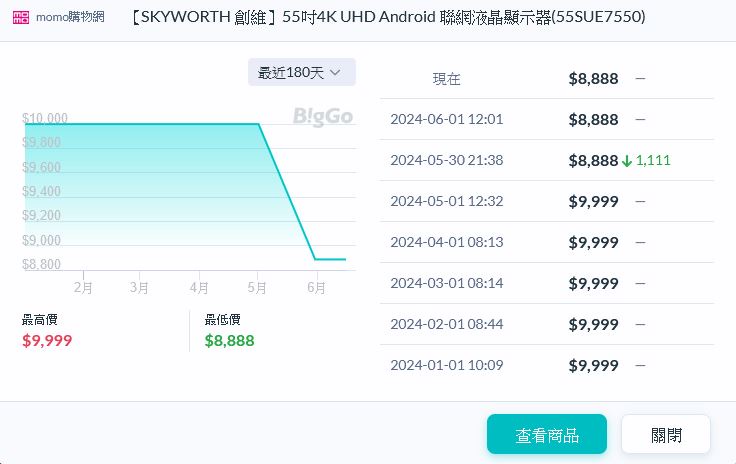Click the 最高價 $9,999 value
736x464 pixels.
click(x=47, y=340)
